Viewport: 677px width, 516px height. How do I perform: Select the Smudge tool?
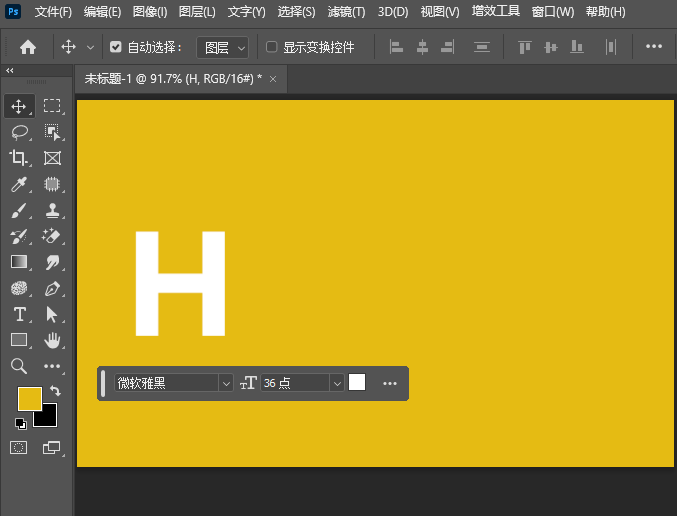(52, 262)
